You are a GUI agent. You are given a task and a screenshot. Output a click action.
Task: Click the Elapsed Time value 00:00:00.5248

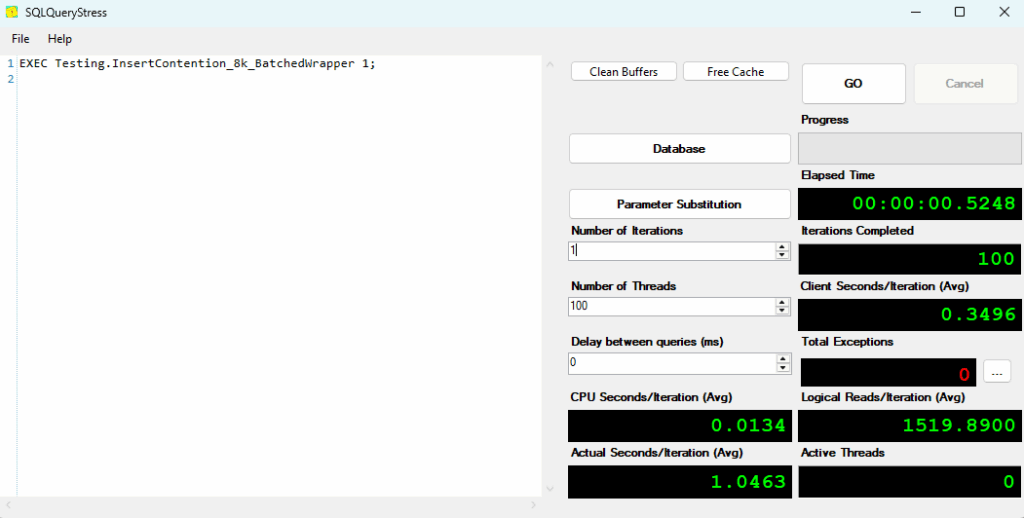coord(934,204)
